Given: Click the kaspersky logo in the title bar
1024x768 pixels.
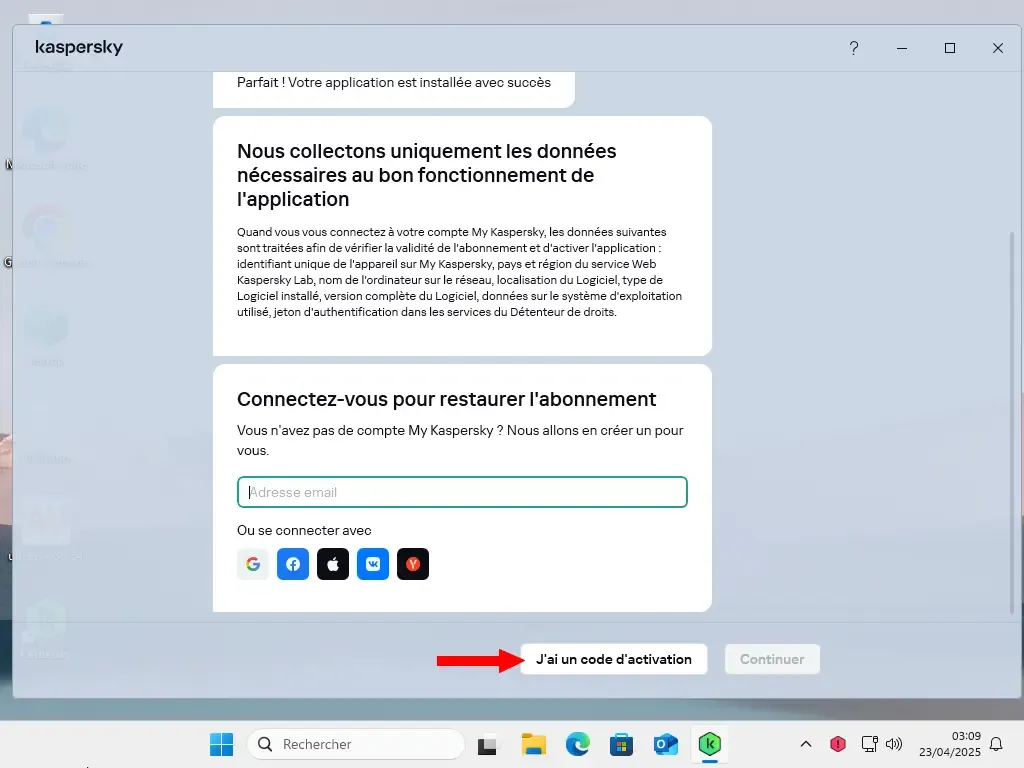Looking at the screenshot, I should 79,47.
